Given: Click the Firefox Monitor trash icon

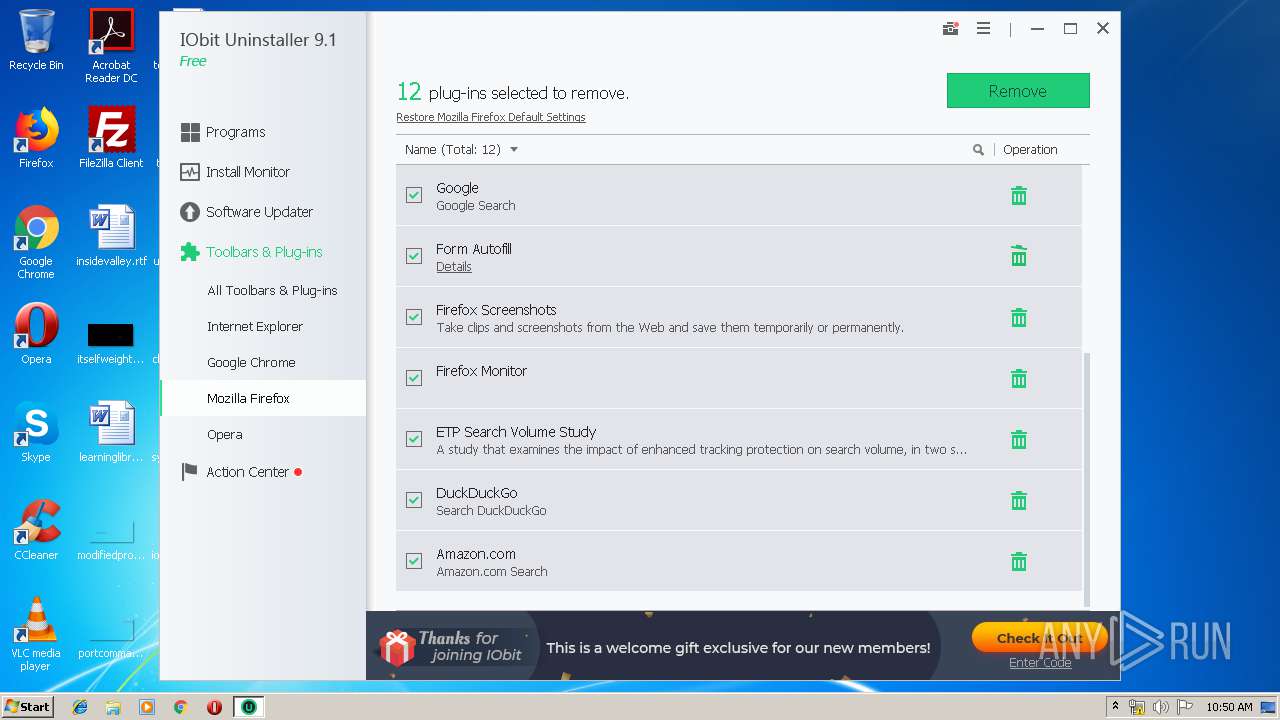Looking at the screenshot, I should 1018,379.
